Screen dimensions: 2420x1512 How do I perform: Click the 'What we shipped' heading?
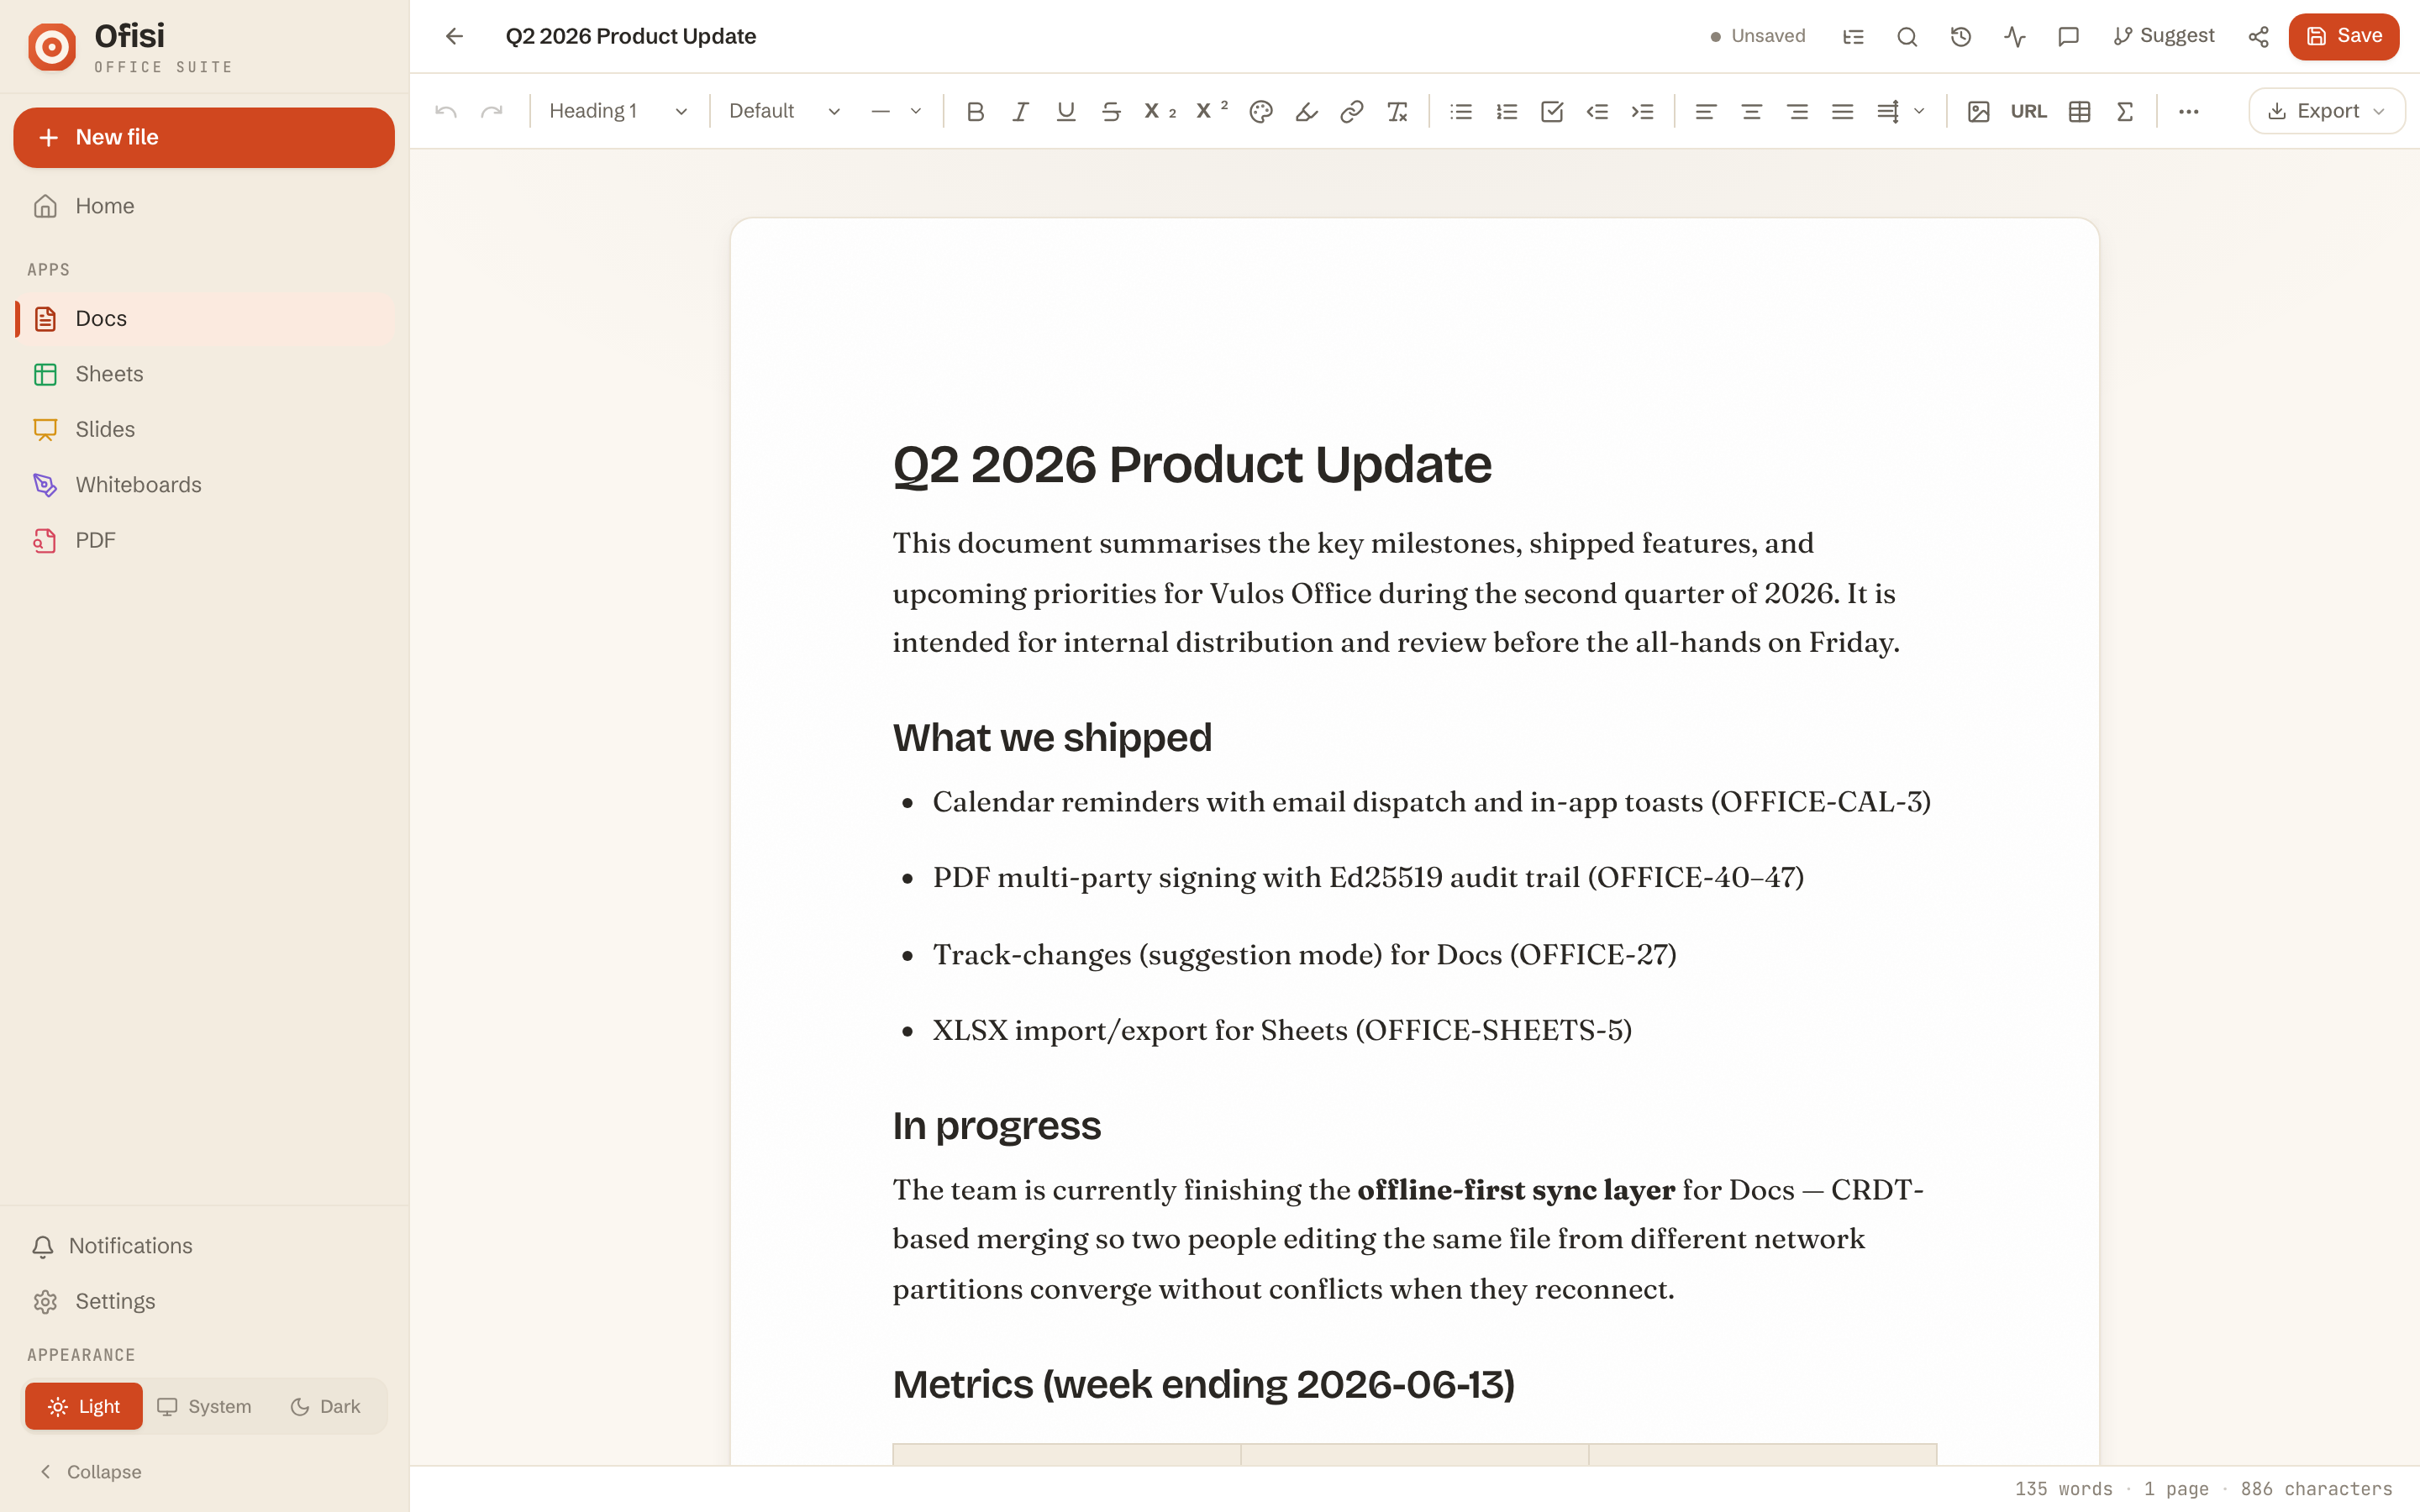1052,738
